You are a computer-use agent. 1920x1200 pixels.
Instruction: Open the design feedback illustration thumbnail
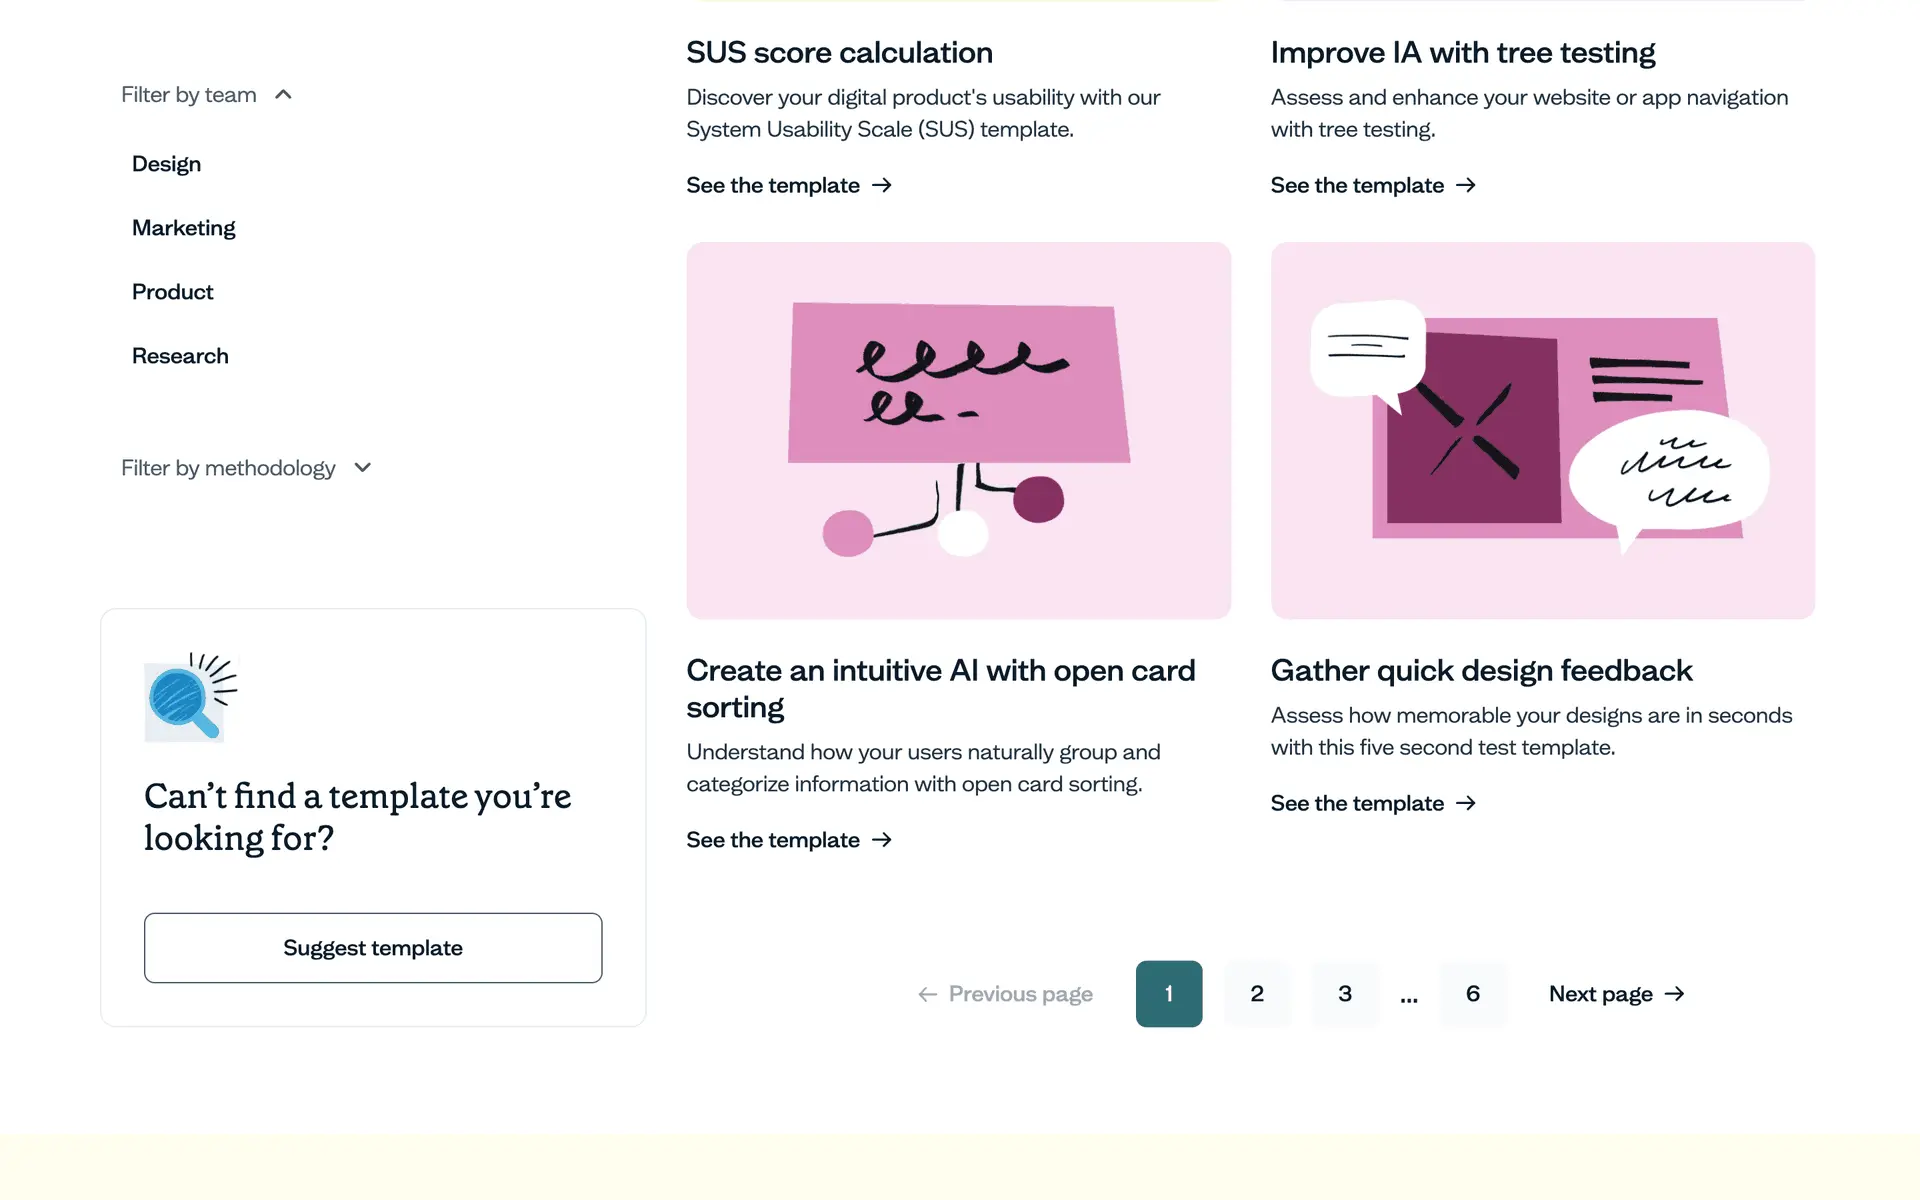coord(1542,430)
